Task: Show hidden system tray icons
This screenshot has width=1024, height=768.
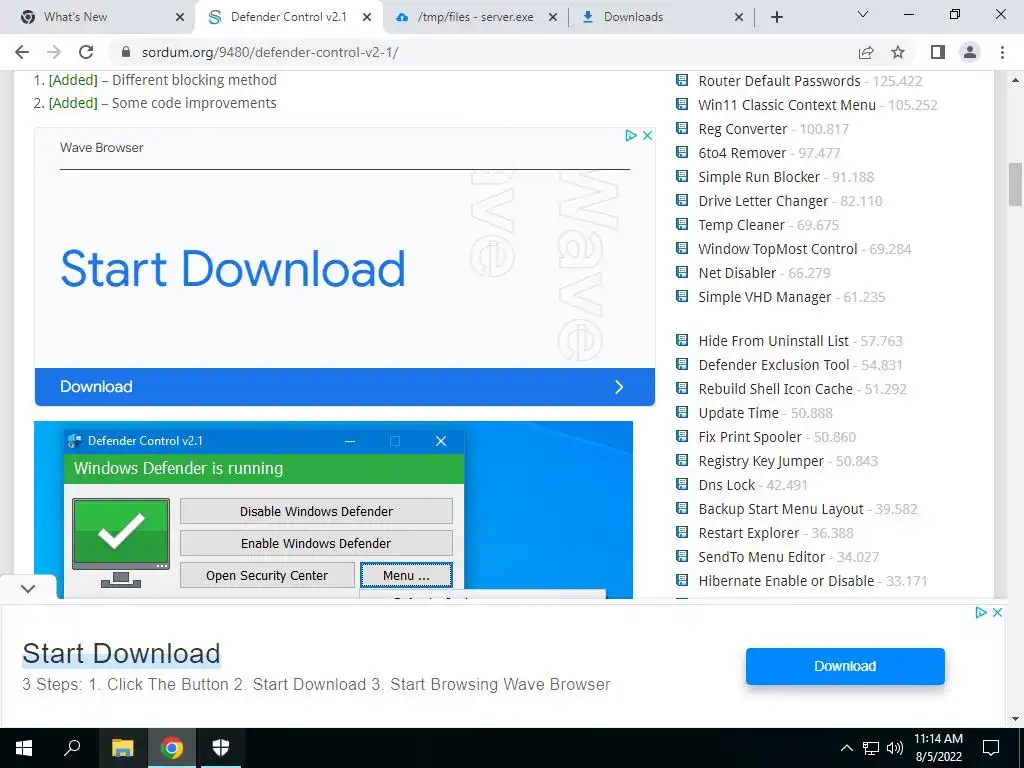Action: click(x=846, y=748)
